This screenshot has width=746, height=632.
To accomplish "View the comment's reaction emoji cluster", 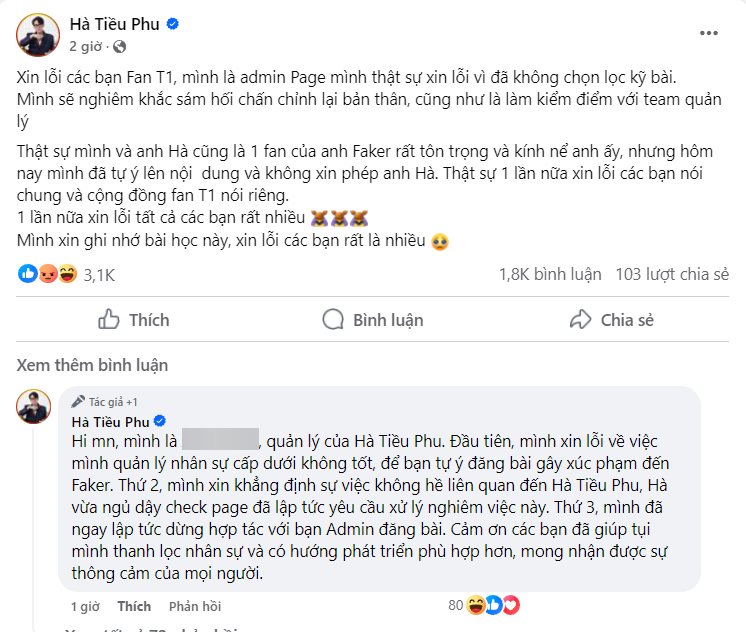I will (x=492, y=605).
